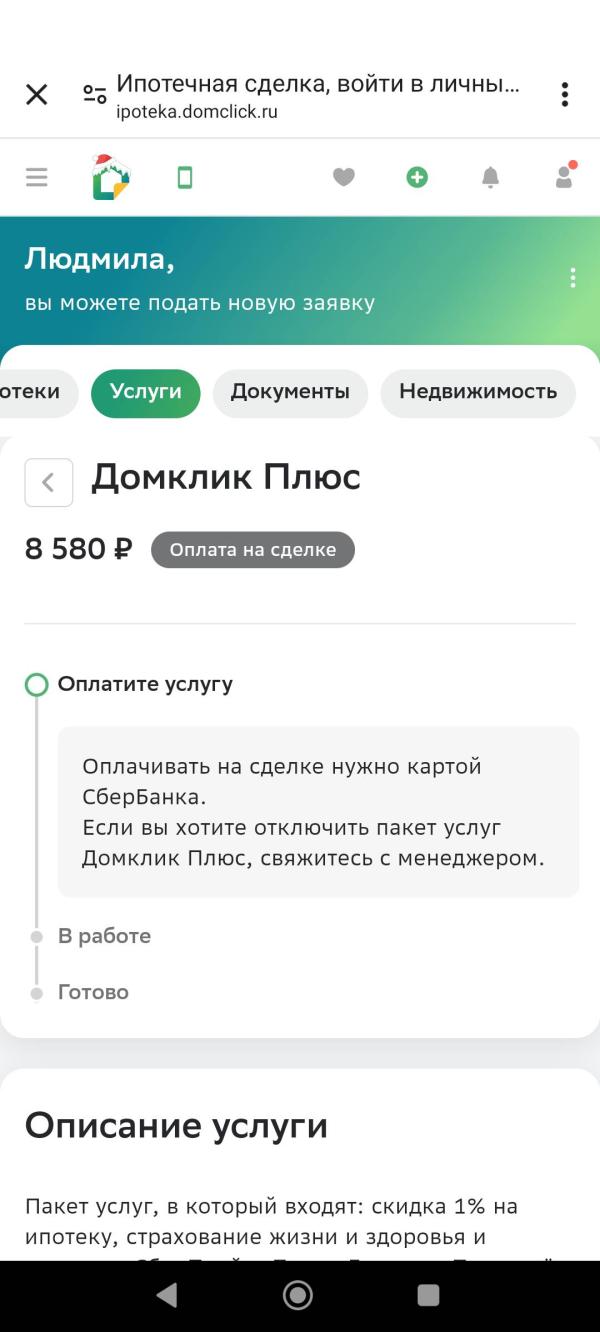Viewport: 600px width, 1332px height.
Task: Tap the back chevron next to Домклик Плюс
Action: [48, 482]
